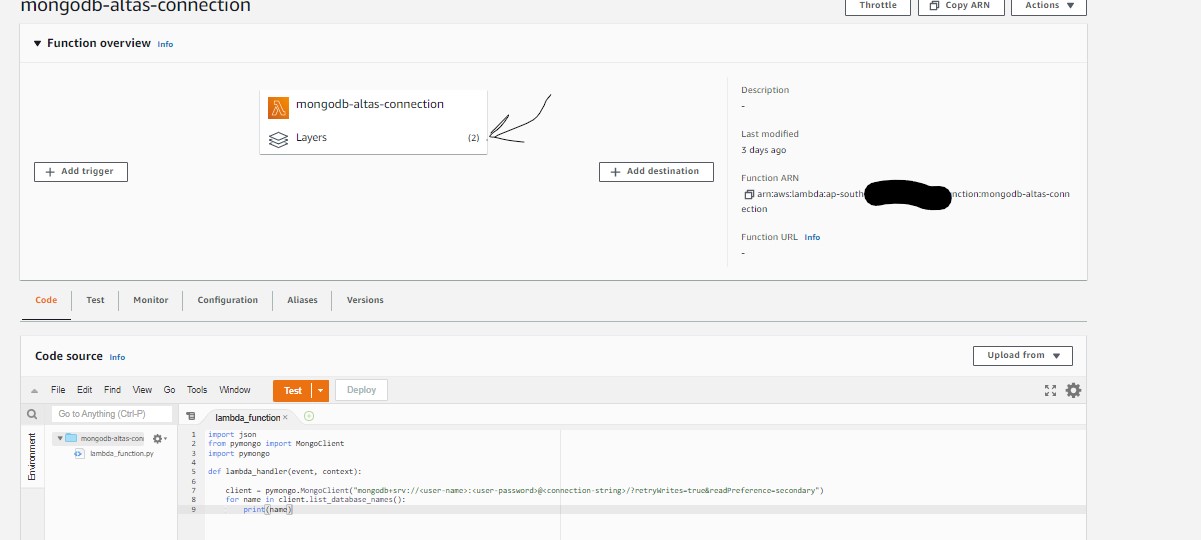Collapse the Function overview section
Screen dimensions: 1201x540
point(38,44)
